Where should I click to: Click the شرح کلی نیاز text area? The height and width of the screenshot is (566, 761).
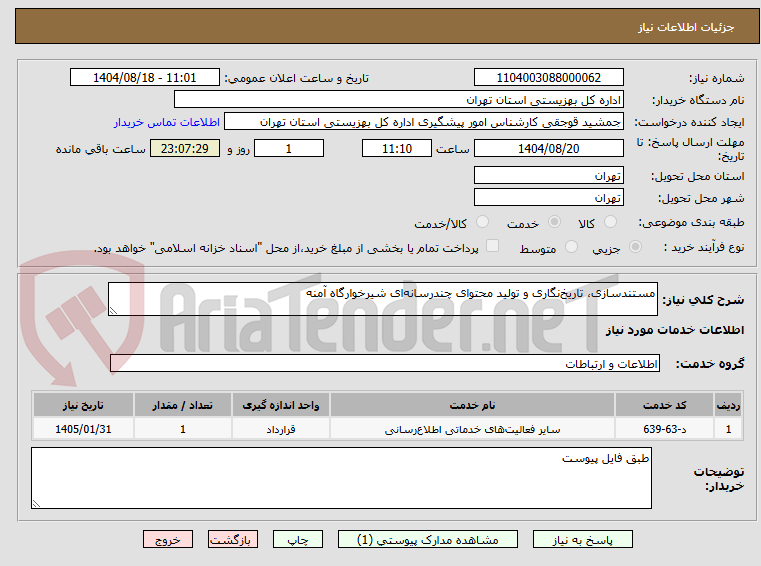point(383,299)
